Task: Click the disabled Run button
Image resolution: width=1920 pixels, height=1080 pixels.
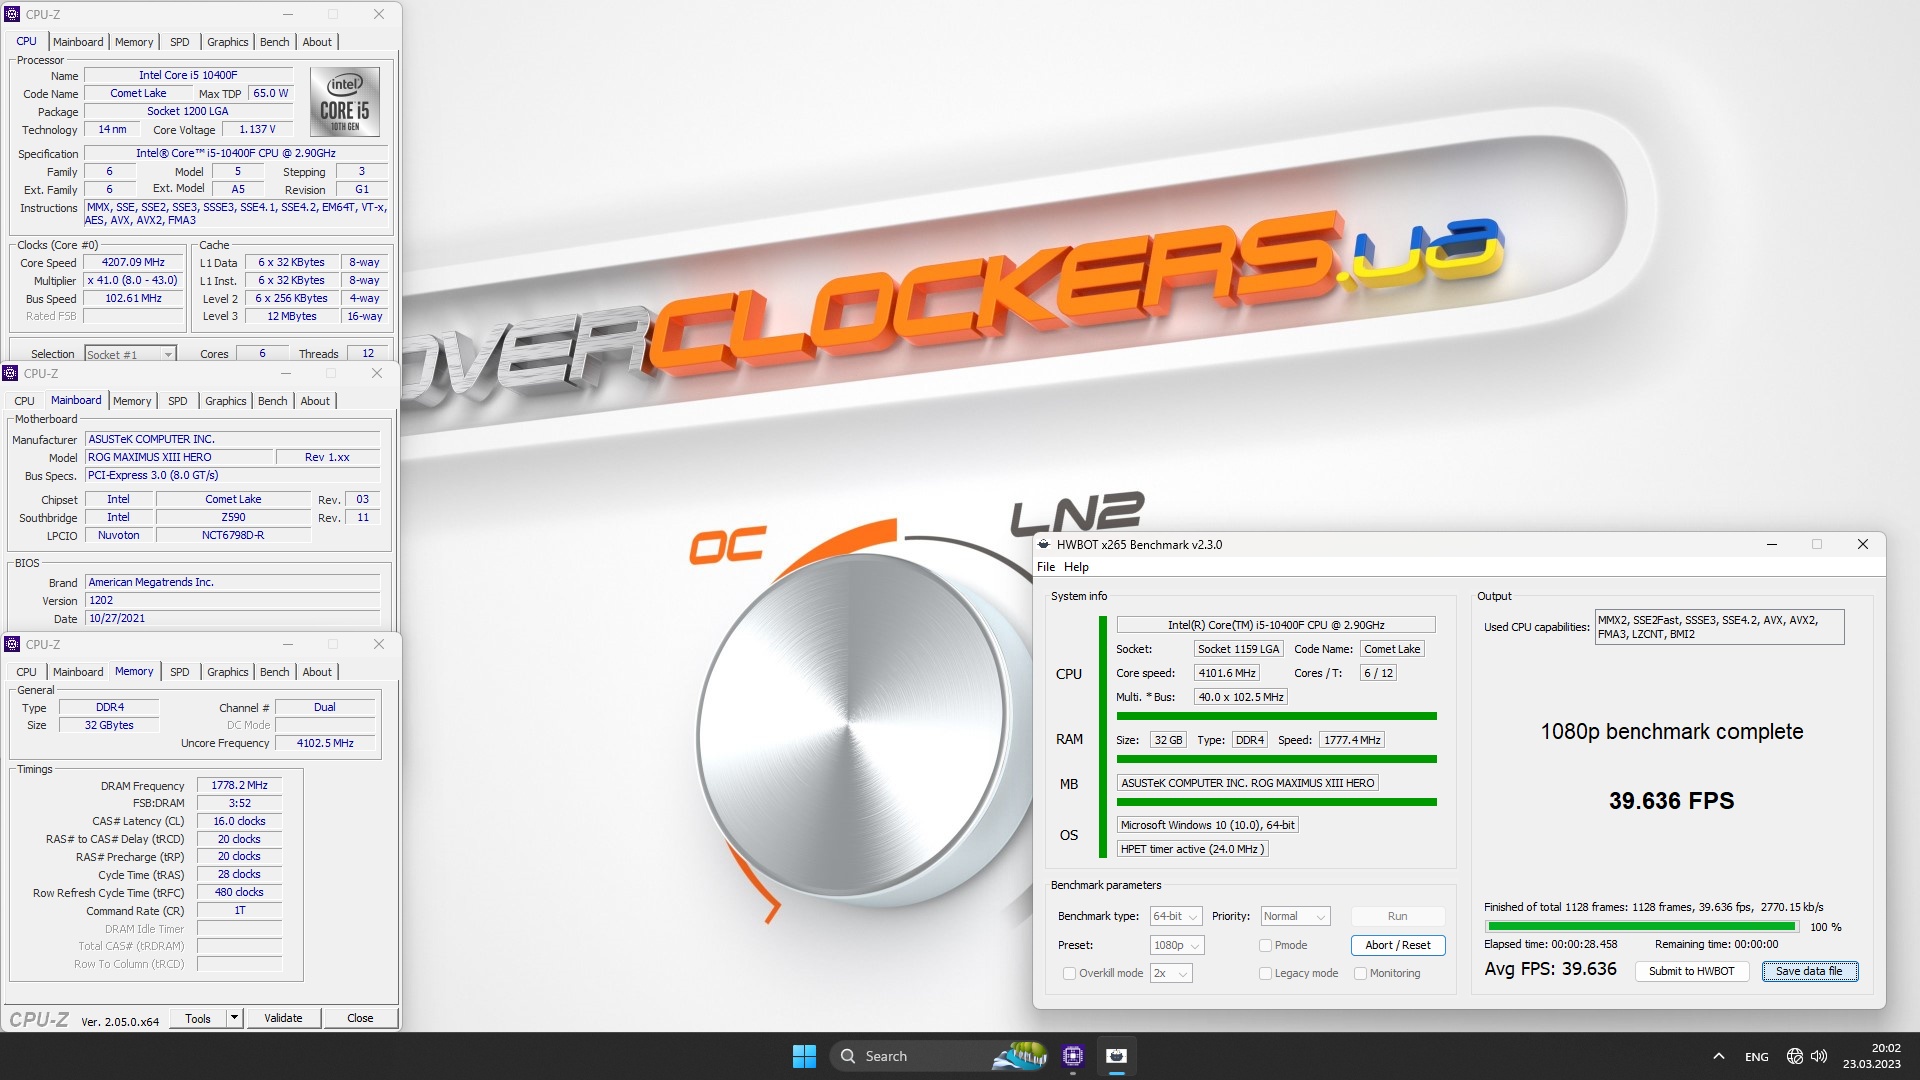Action: [1398, 916]
